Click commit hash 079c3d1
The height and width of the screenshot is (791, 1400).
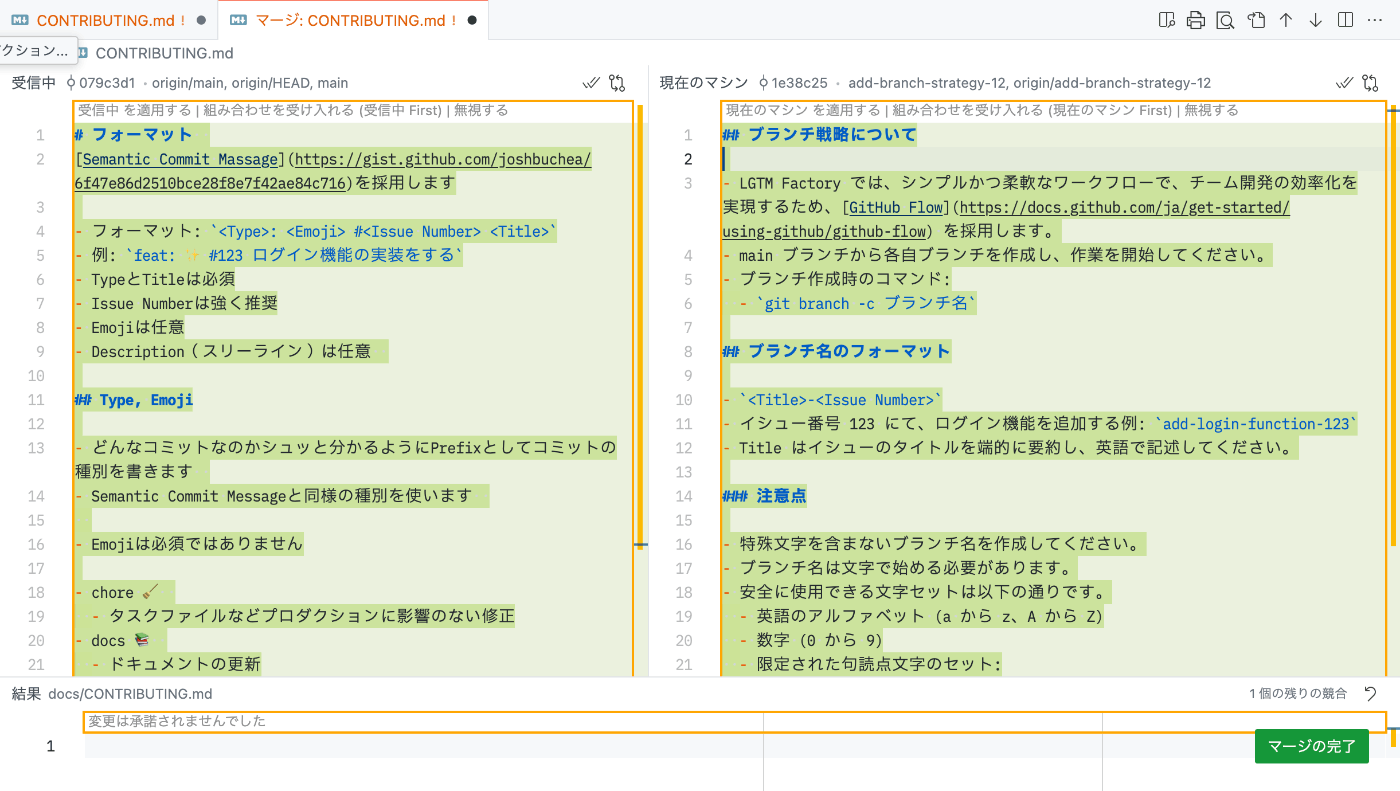[x=107, y=83]
